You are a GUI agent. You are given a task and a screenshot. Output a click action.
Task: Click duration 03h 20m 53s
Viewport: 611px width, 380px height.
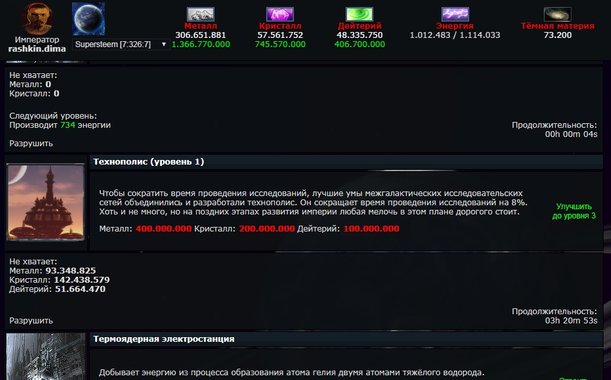click(x=571, y=320)
